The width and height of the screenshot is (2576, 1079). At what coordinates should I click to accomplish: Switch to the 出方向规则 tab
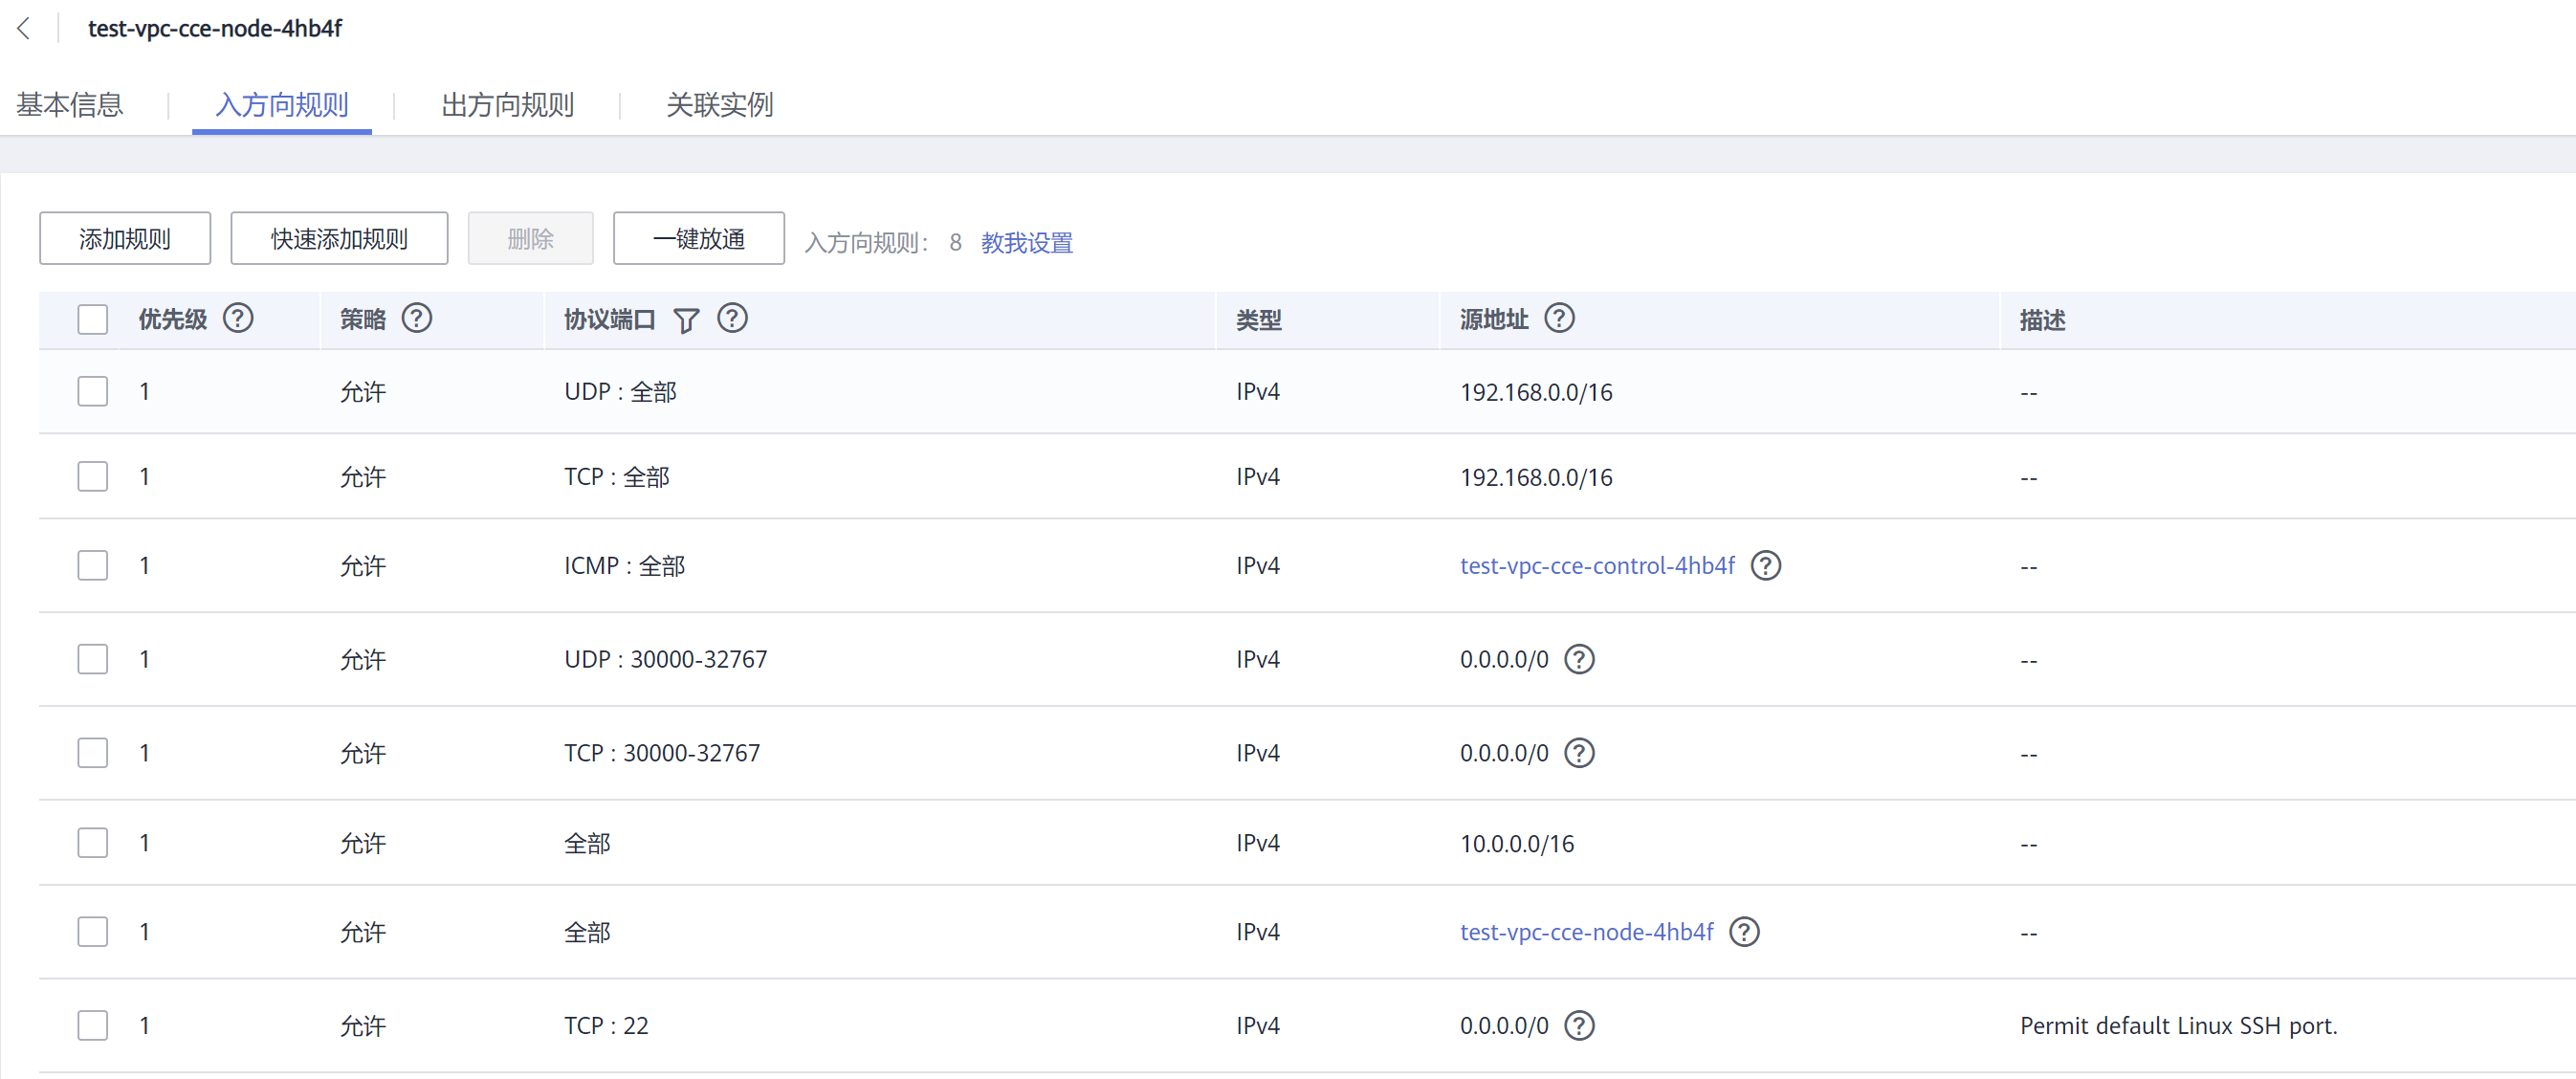click(x=507, y=105)
